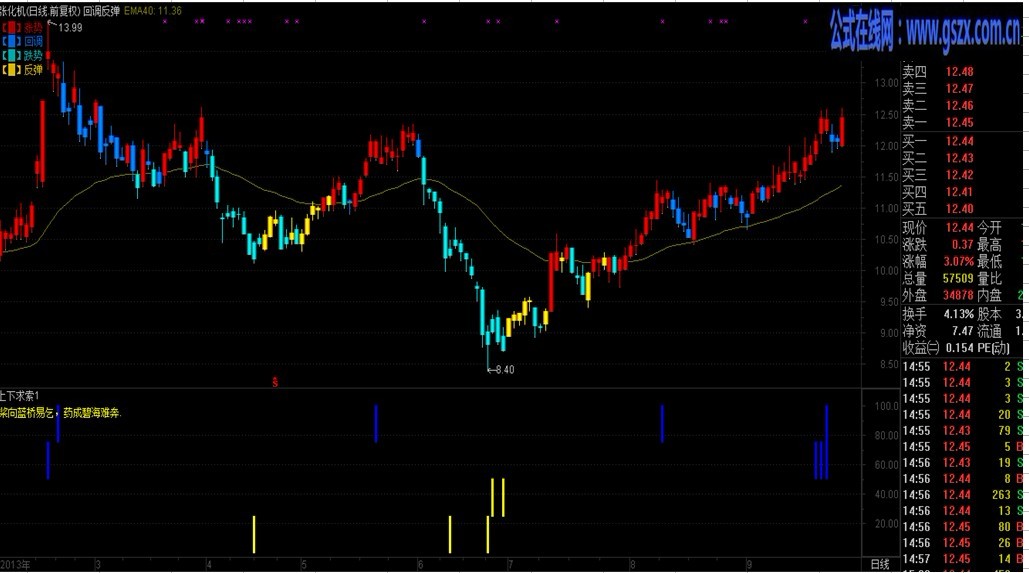Click the 总量 57509 total volume value
This screenshot has height=573, width=1029.
958,279
